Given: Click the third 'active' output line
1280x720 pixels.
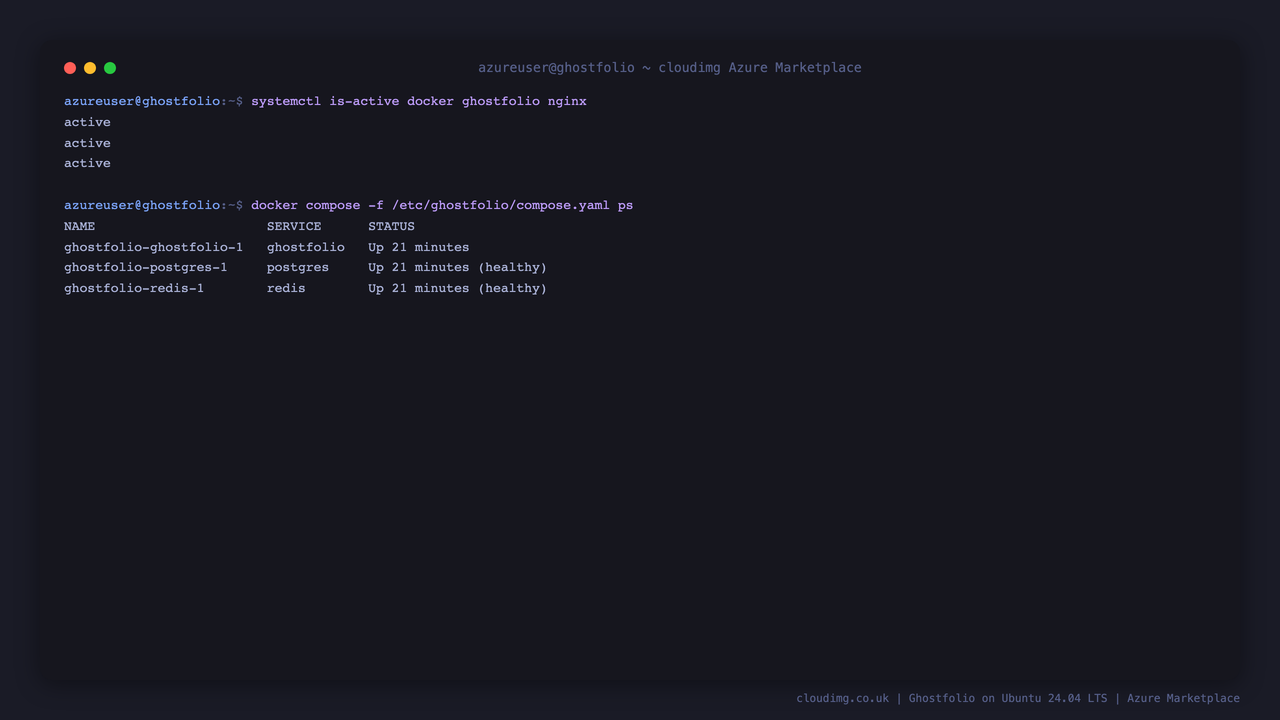Looking at the screenshot, I should pos(87,163).
